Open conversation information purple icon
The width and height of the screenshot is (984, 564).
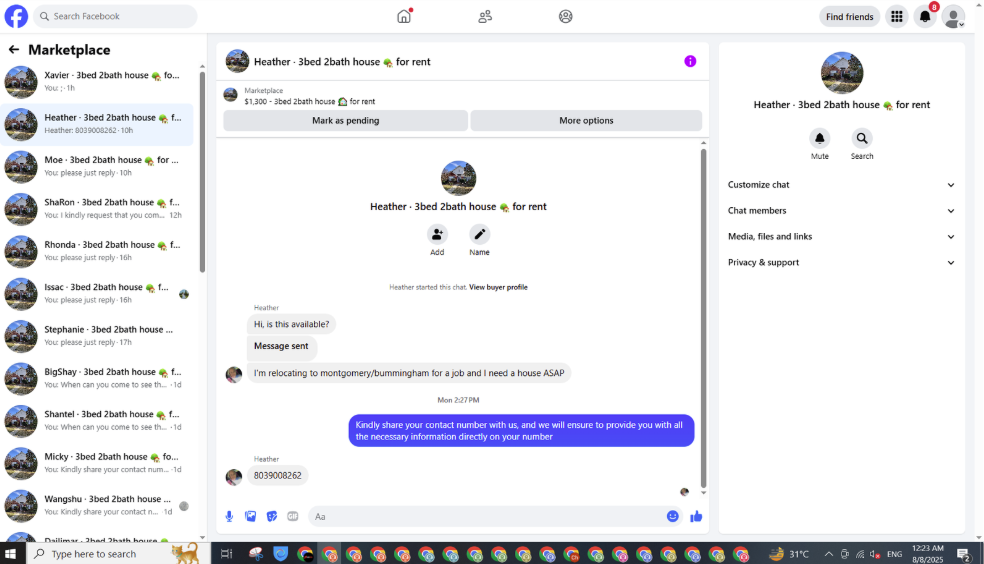pyautogui.click(x=690, y=61)
